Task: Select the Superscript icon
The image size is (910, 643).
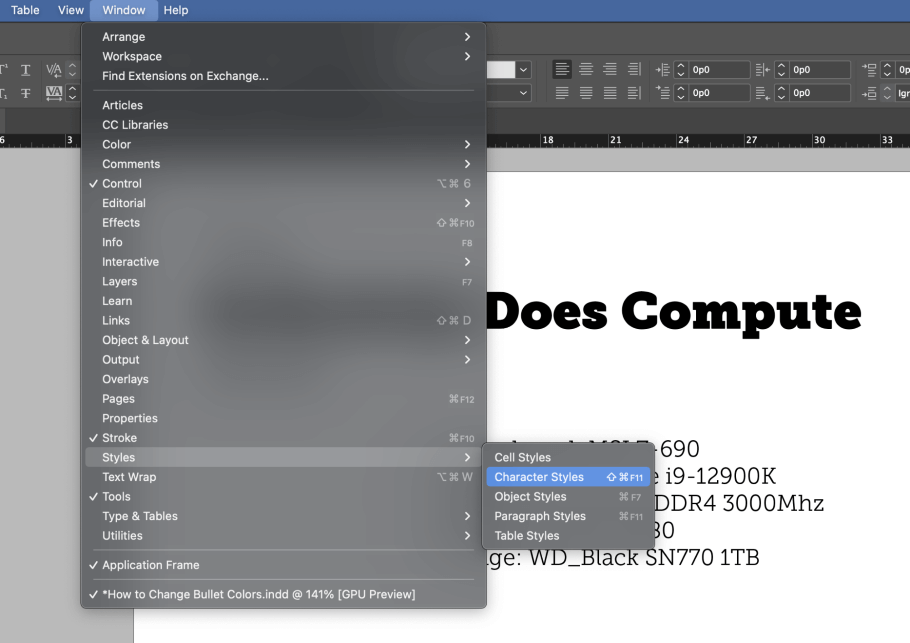Action: [3, 70]
